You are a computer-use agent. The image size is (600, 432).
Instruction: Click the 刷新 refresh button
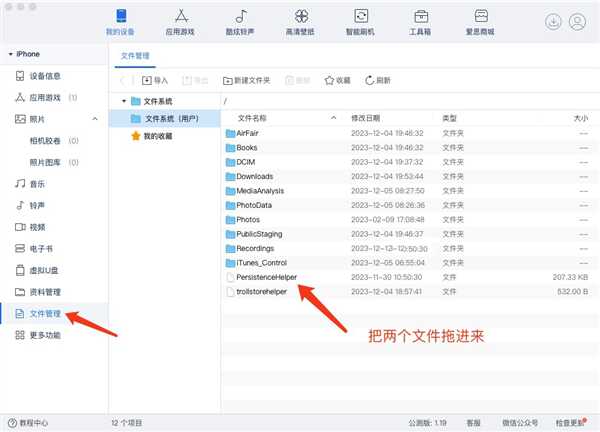[378, 80]
